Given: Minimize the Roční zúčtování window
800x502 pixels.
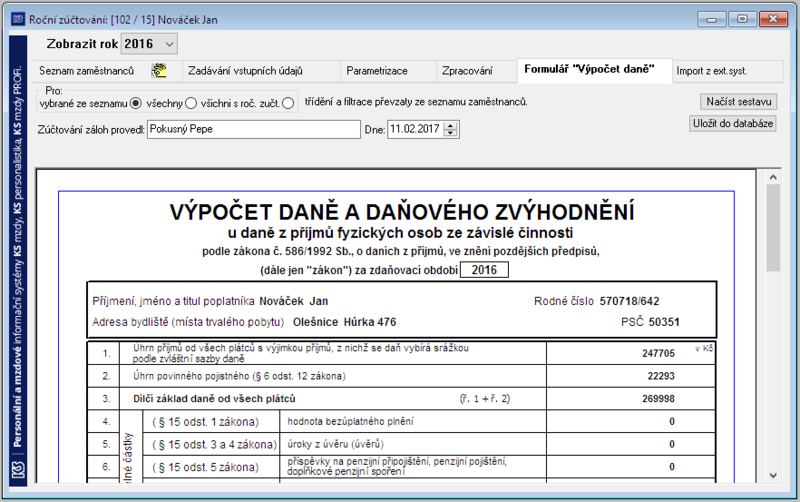Looking at the screenshot, I should coord(712,19).
